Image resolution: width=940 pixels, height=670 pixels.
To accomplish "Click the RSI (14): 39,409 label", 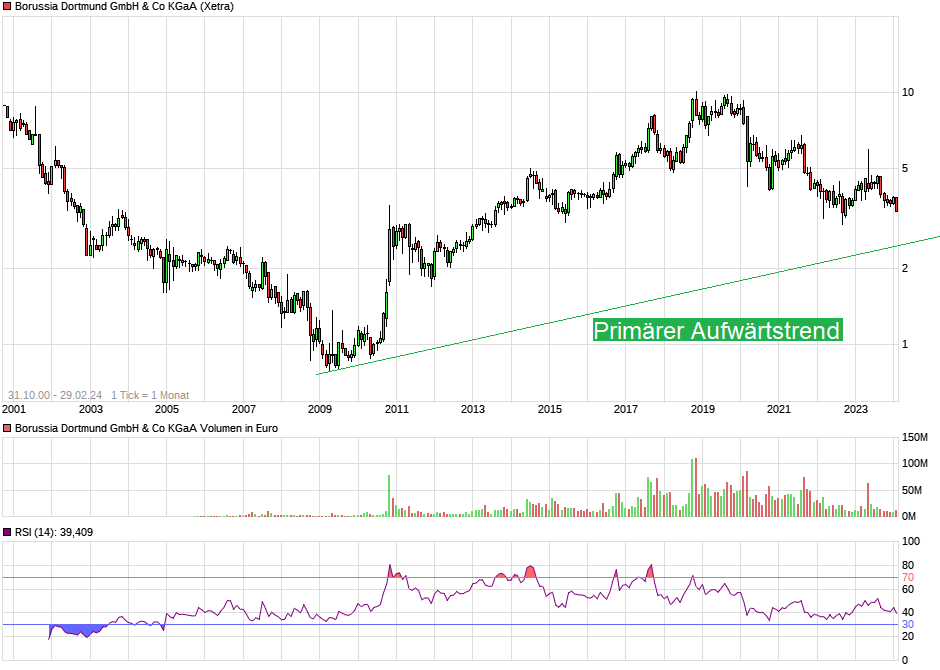I will [x=54, y=532].
